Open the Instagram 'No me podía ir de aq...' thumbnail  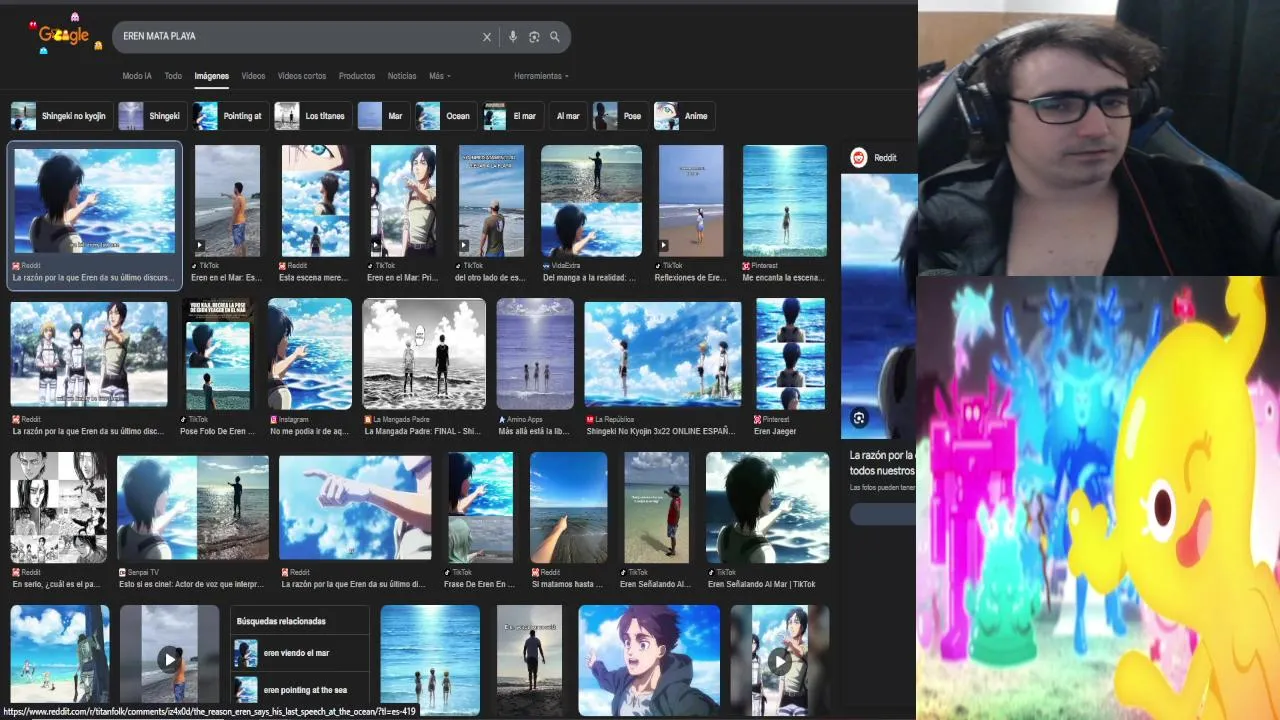click(x=310, y=353)
